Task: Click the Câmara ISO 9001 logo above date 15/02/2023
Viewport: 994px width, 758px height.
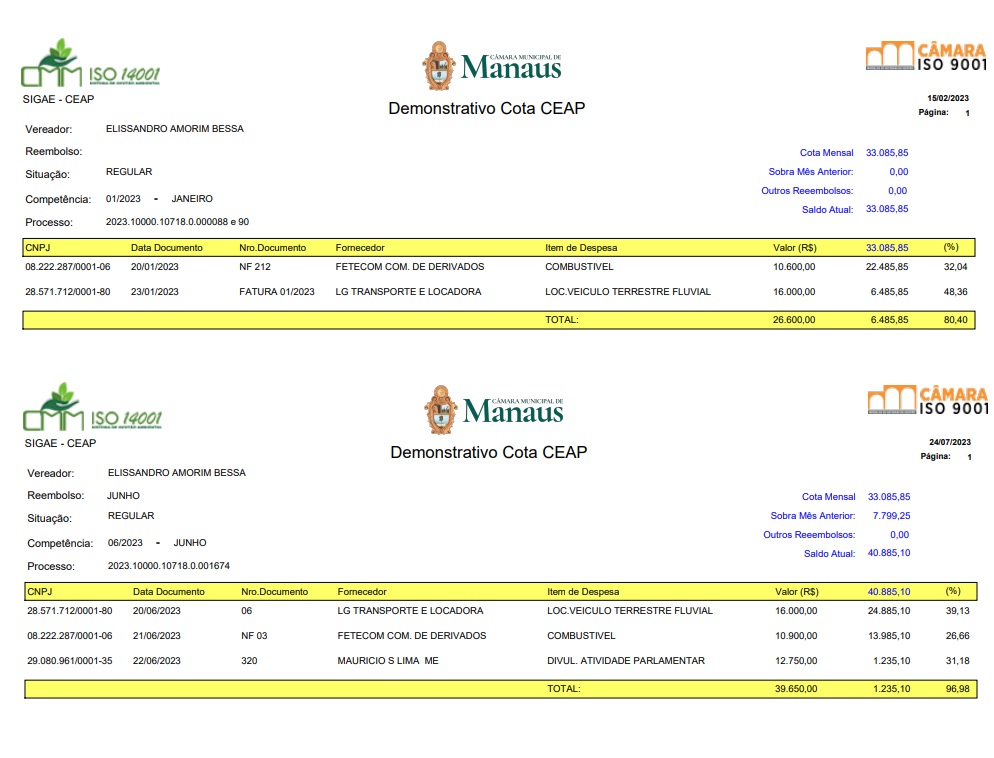Action: tap(926, 56)
